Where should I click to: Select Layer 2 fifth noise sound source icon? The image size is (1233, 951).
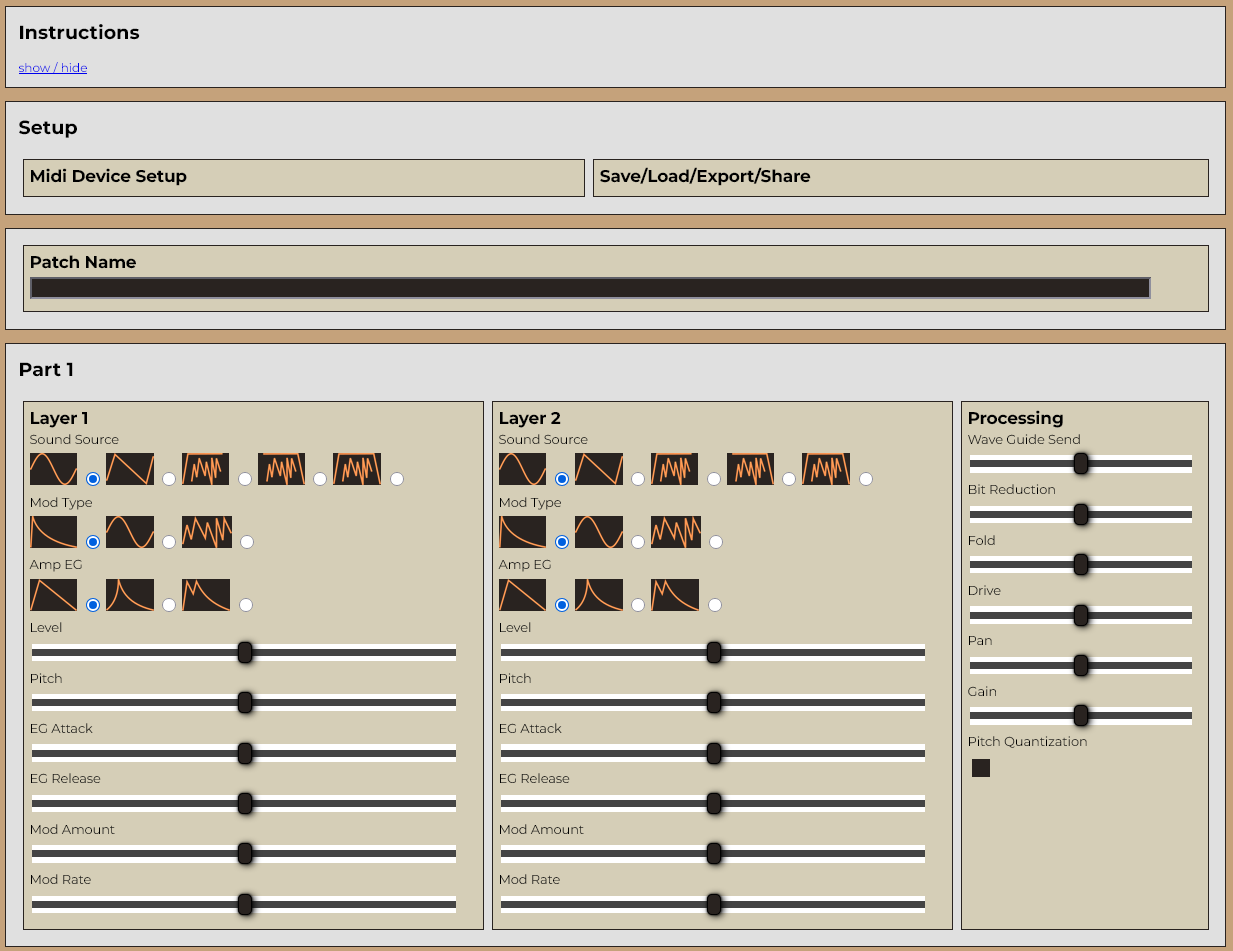pyautogui.click(x=826, y=469)
